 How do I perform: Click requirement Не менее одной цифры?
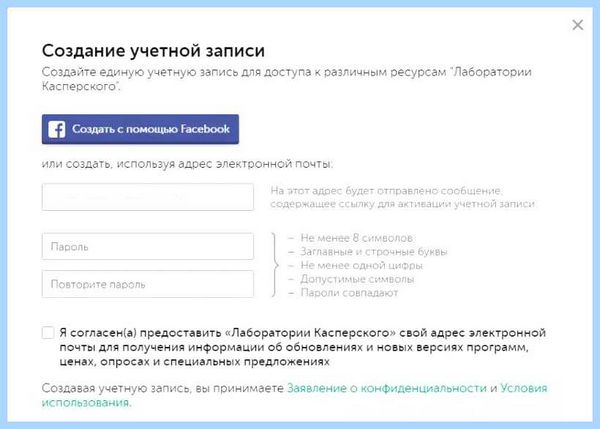click(362, 265)
